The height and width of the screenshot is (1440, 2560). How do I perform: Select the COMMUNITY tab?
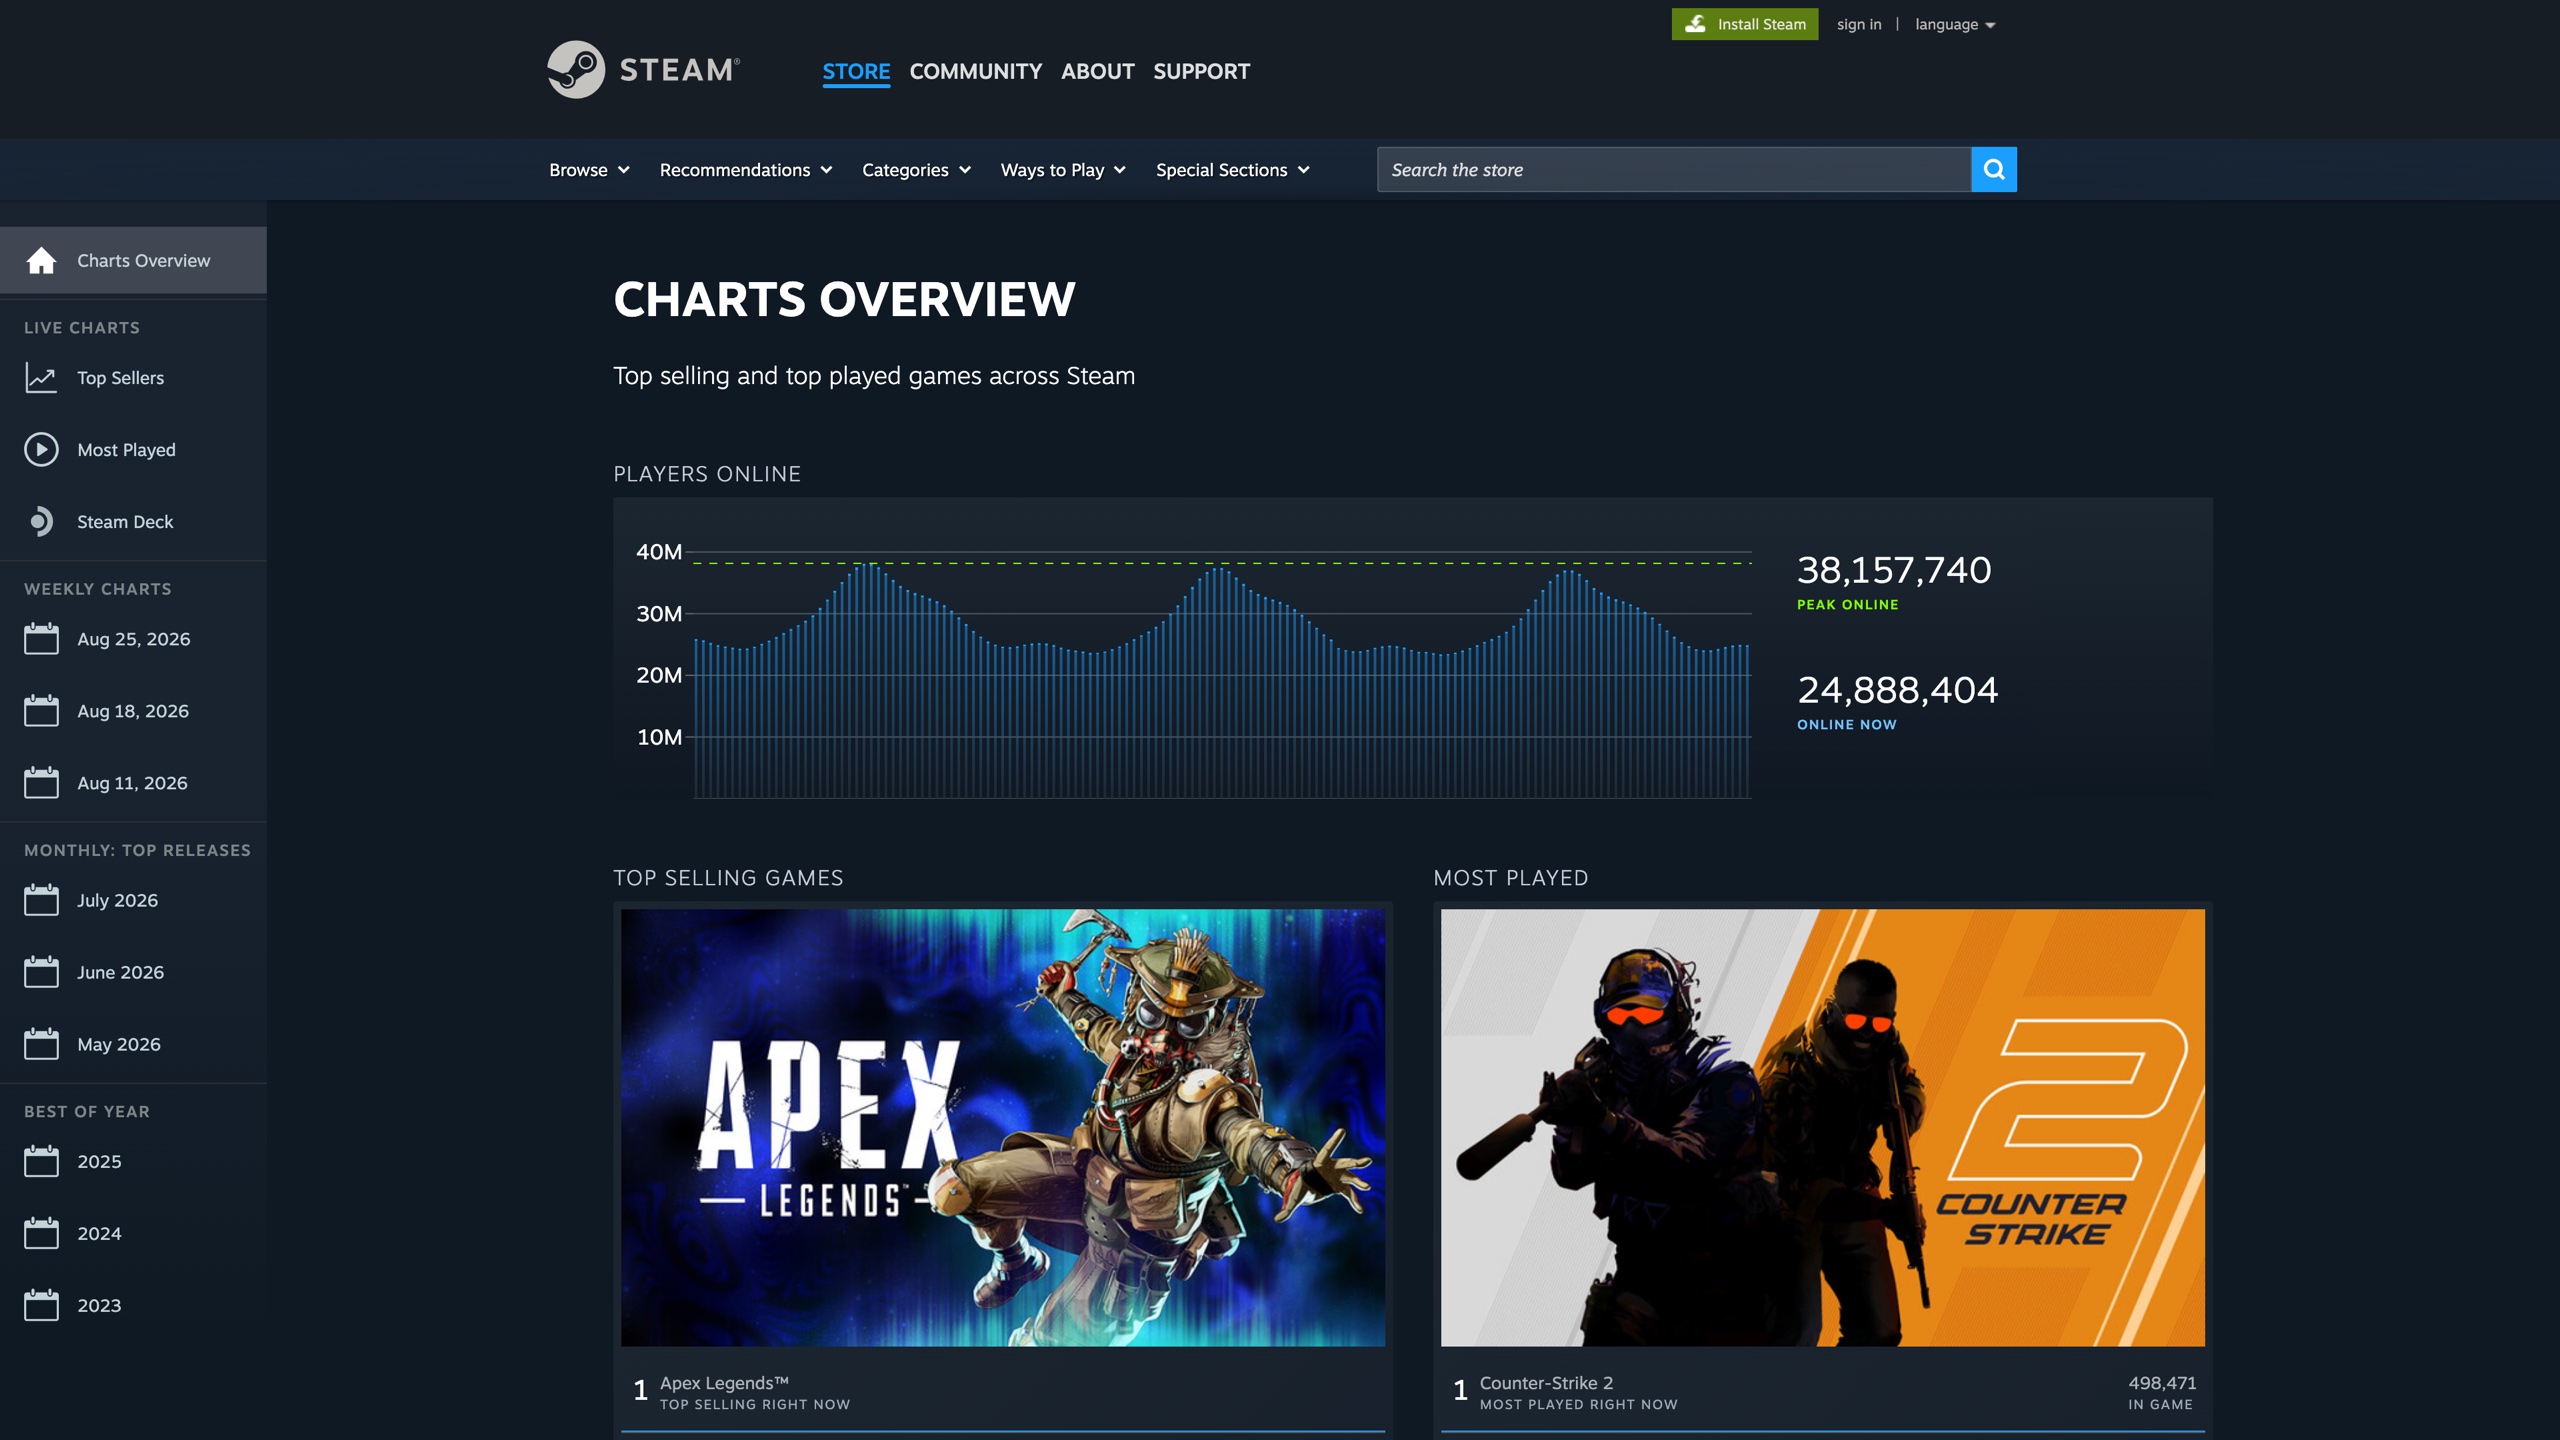point(975,71)
